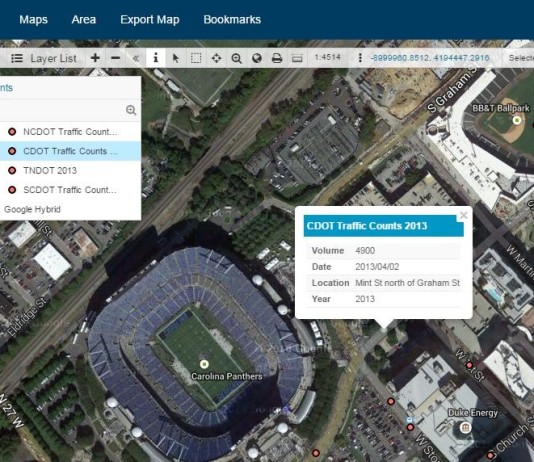Zoom in with the plus icon

coord(95,58)
